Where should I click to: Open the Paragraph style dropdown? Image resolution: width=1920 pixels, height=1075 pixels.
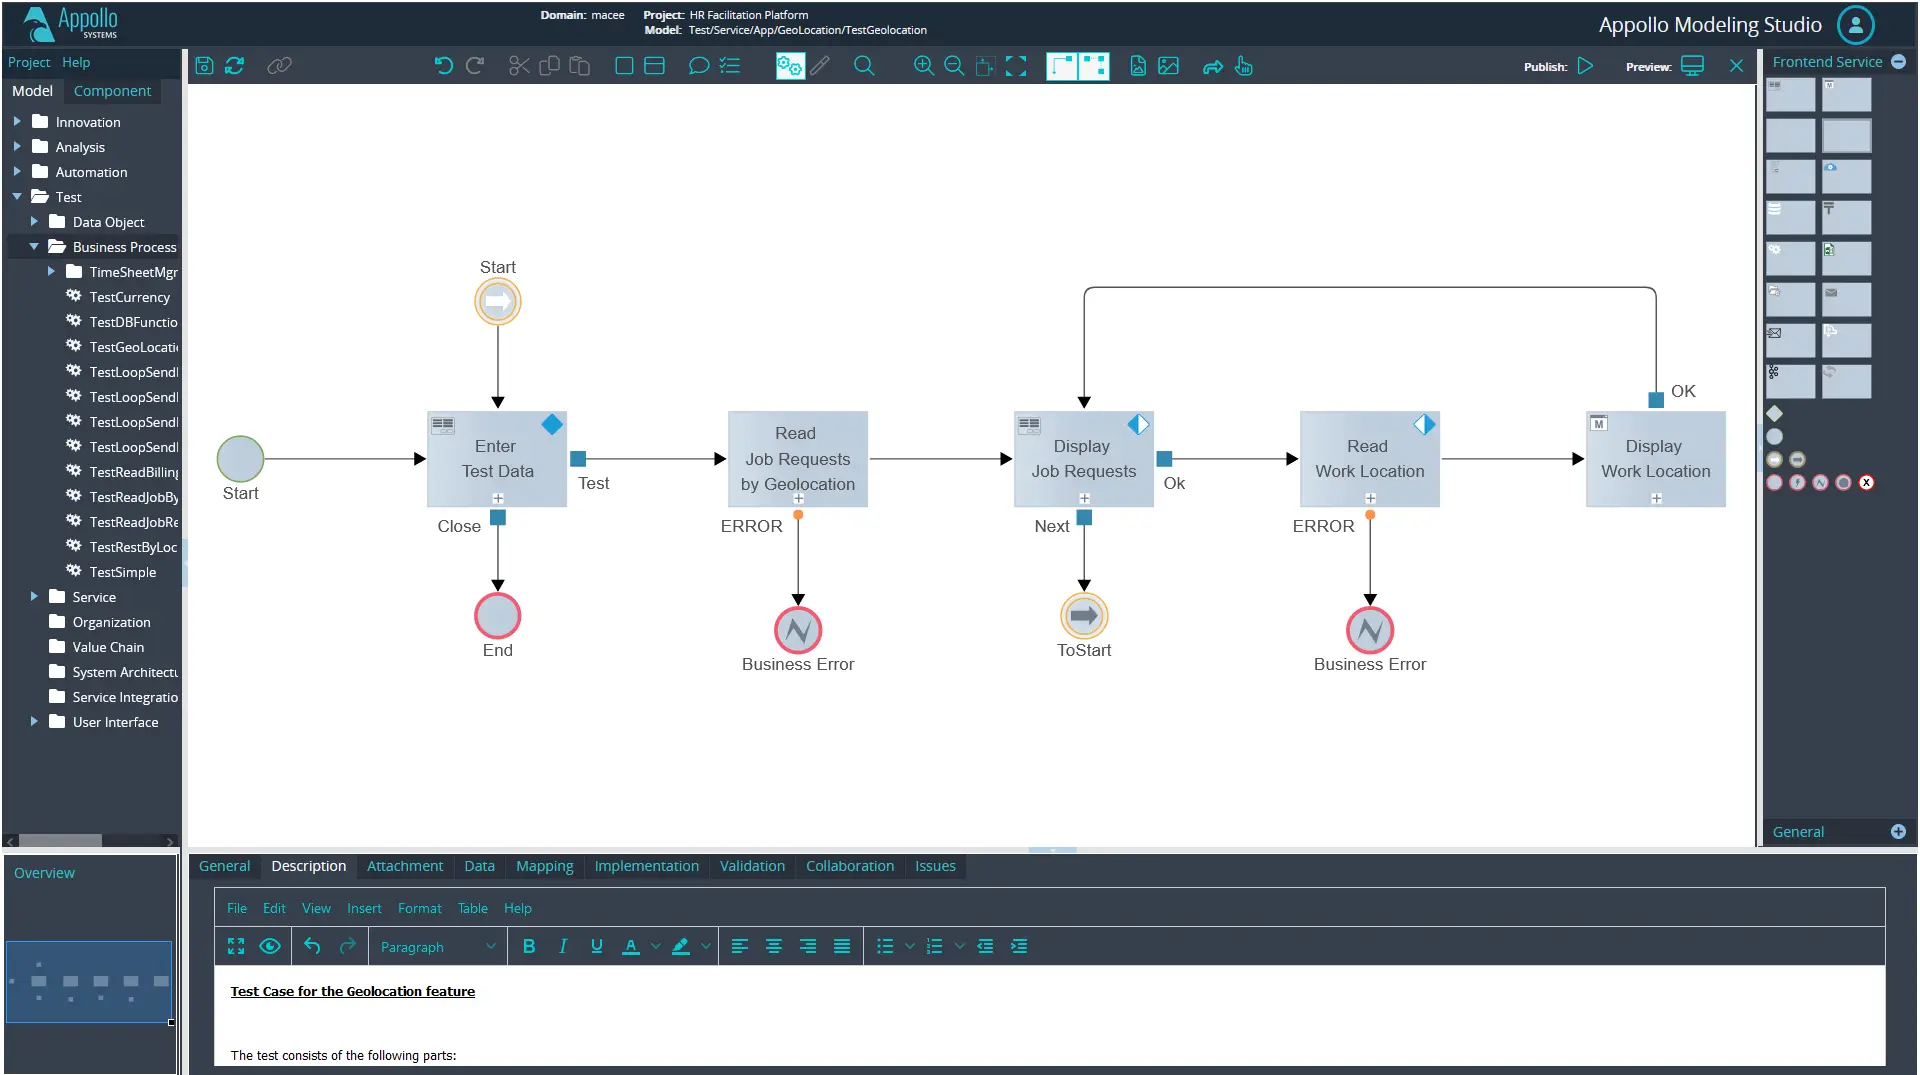pyautogui.click(x=437, y=946)
